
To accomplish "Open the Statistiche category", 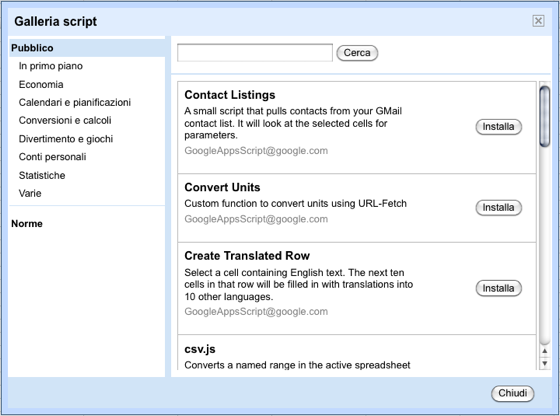I will click(42, 175).
